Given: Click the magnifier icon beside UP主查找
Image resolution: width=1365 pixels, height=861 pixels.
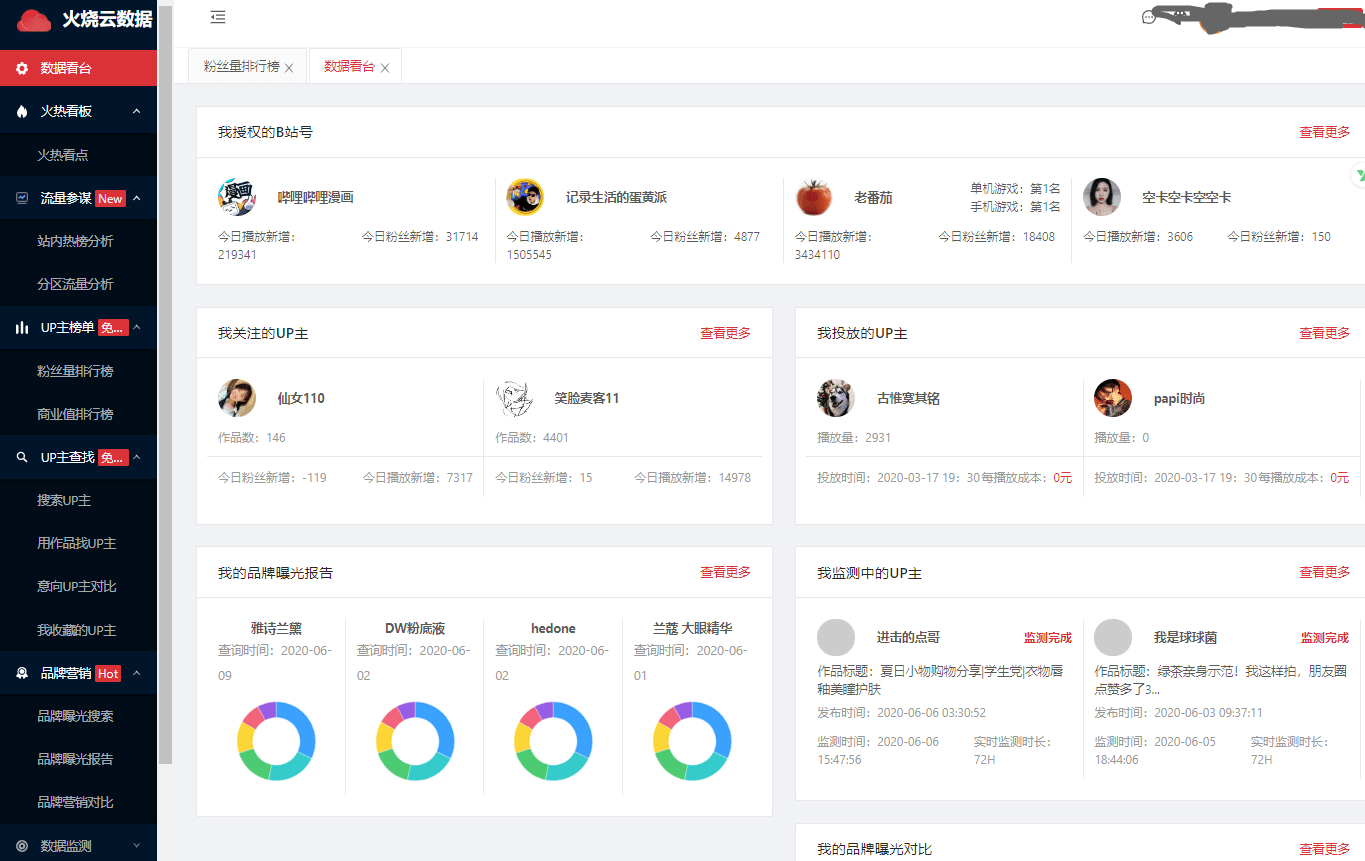Looking at the screenshot, I should pos(22,457).
